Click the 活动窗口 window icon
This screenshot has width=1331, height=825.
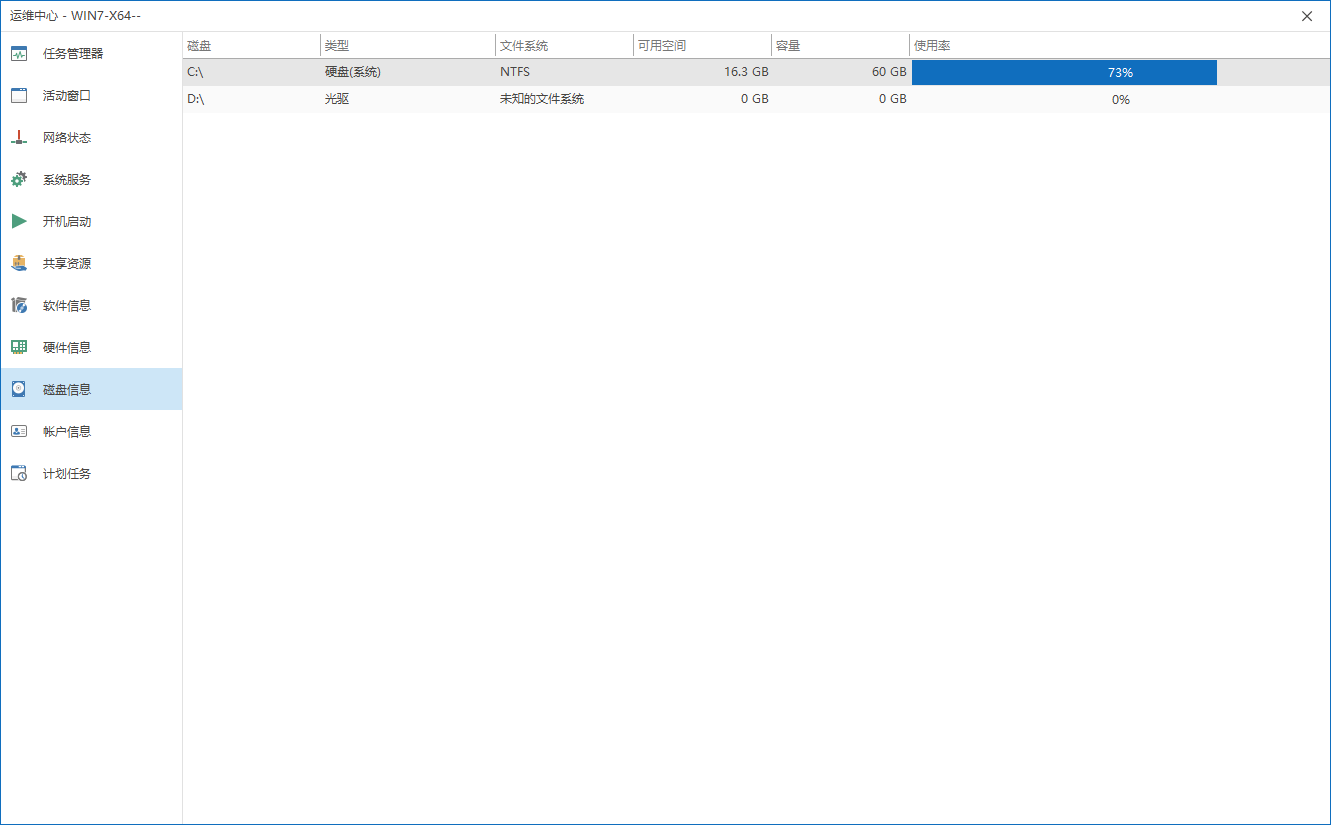19,95
